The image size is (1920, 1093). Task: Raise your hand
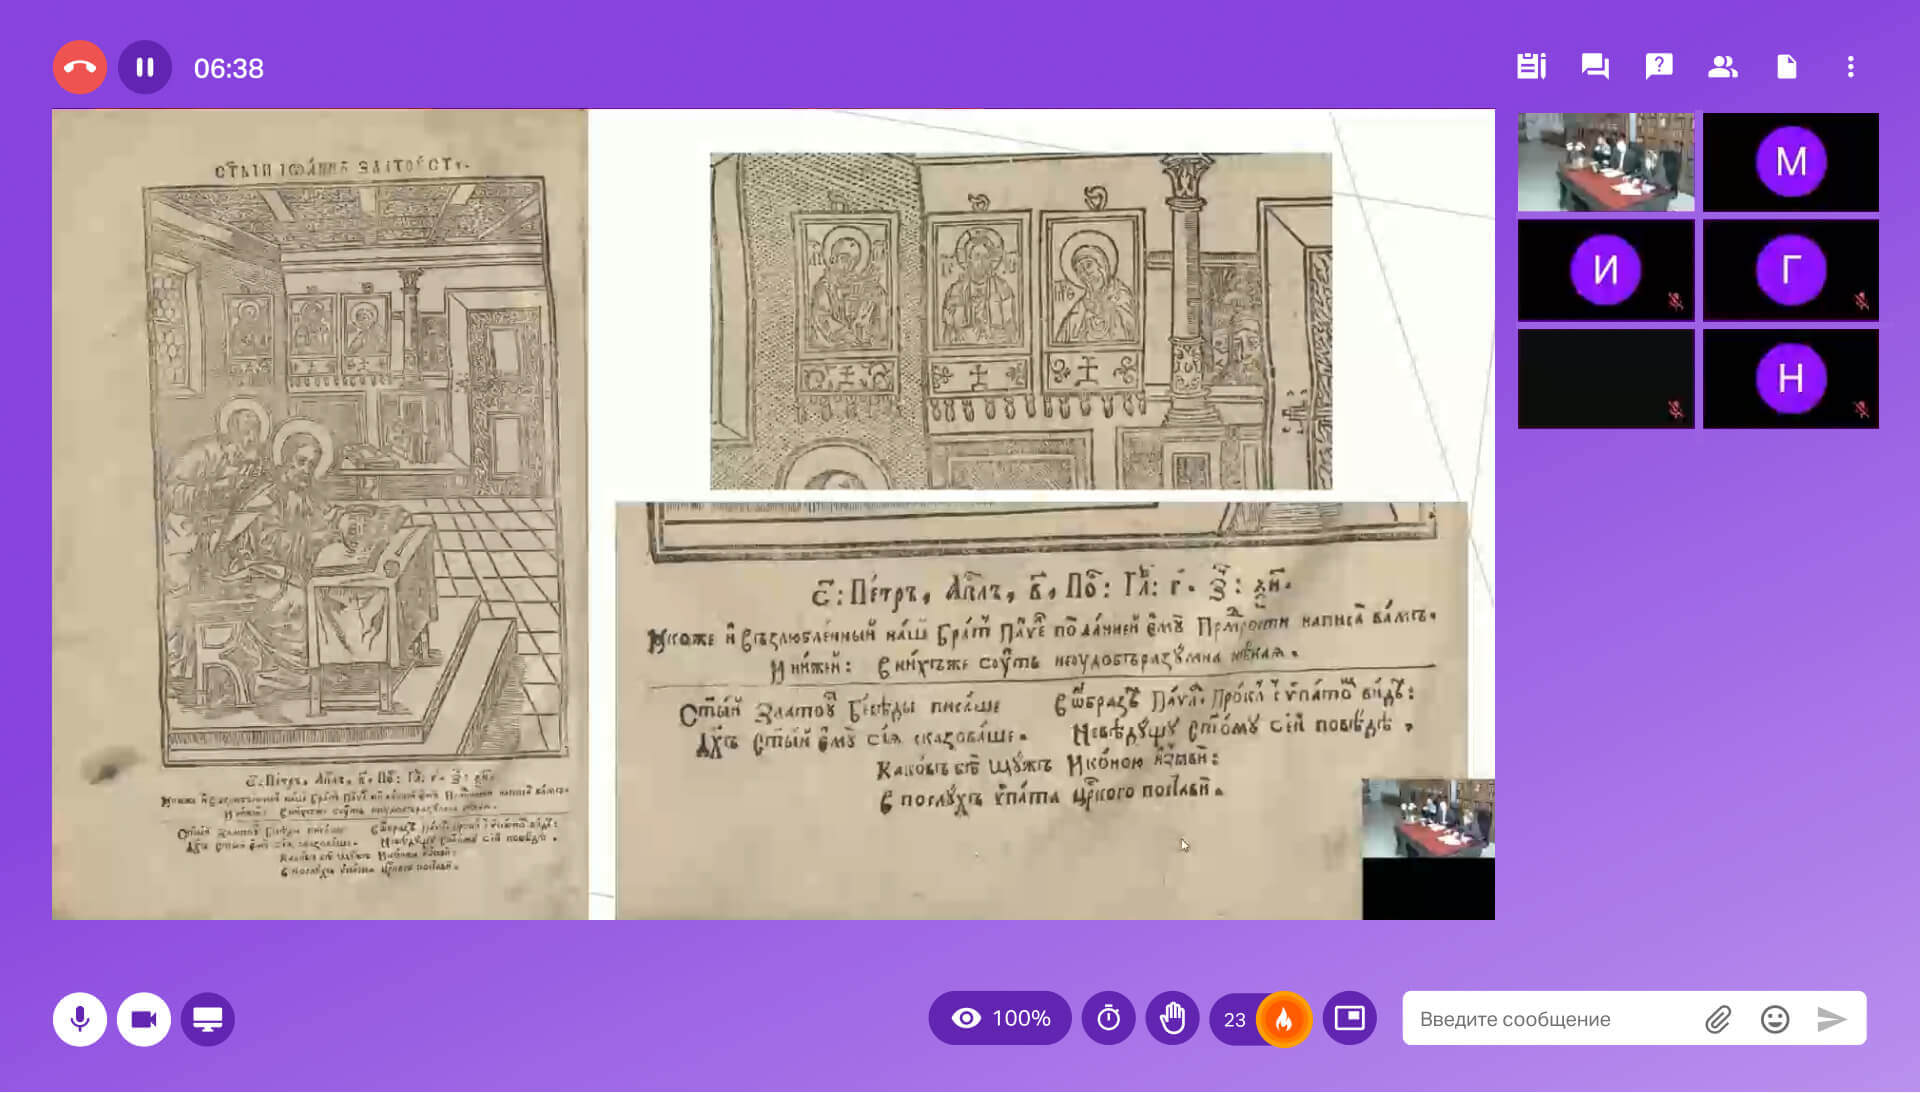(x=1172, y=1018)
